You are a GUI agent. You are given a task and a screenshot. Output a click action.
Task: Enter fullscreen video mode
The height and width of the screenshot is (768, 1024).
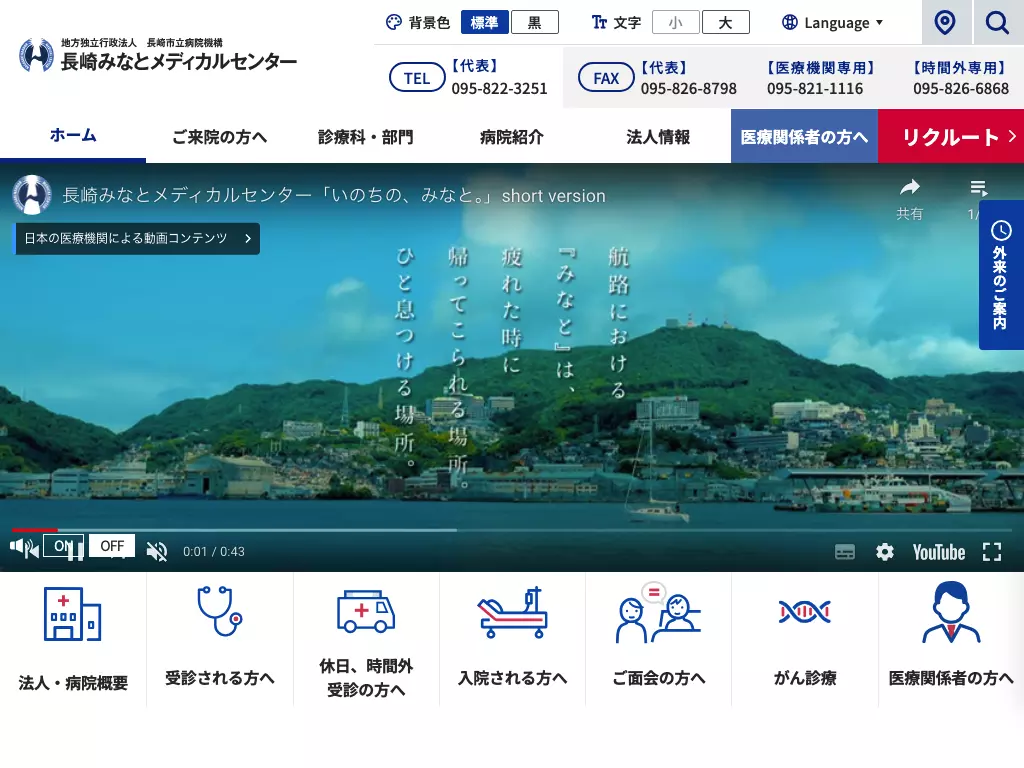click(992, 552)
